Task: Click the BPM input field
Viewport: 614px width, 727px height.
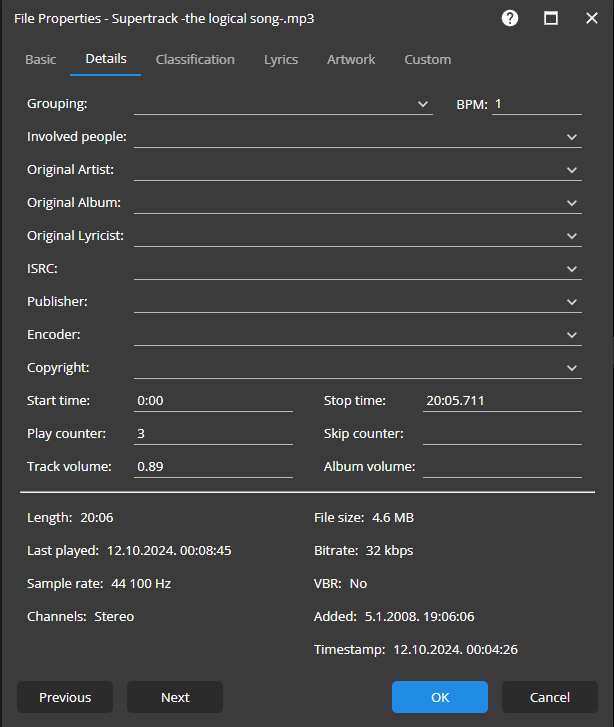Action: [x=536, y=104]
